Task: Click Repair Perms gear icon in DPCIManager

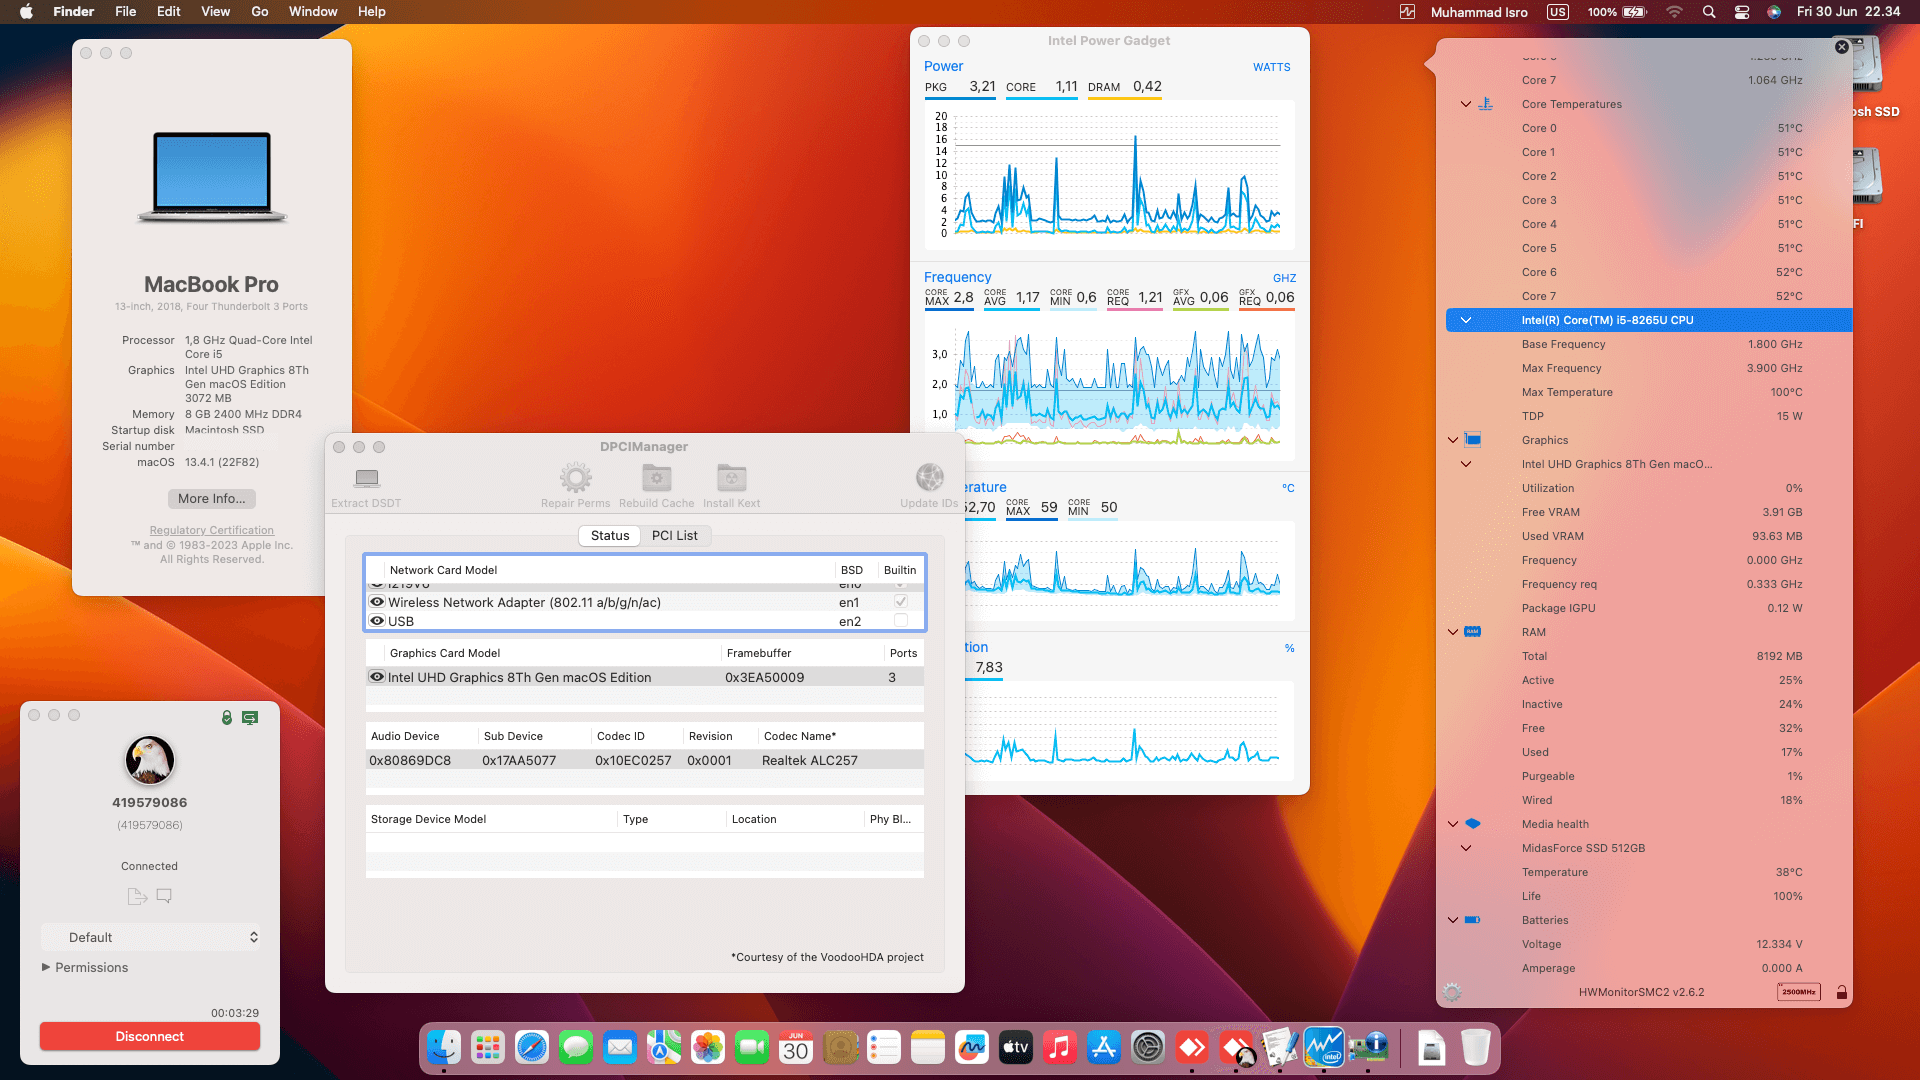Action: (576, 478)
